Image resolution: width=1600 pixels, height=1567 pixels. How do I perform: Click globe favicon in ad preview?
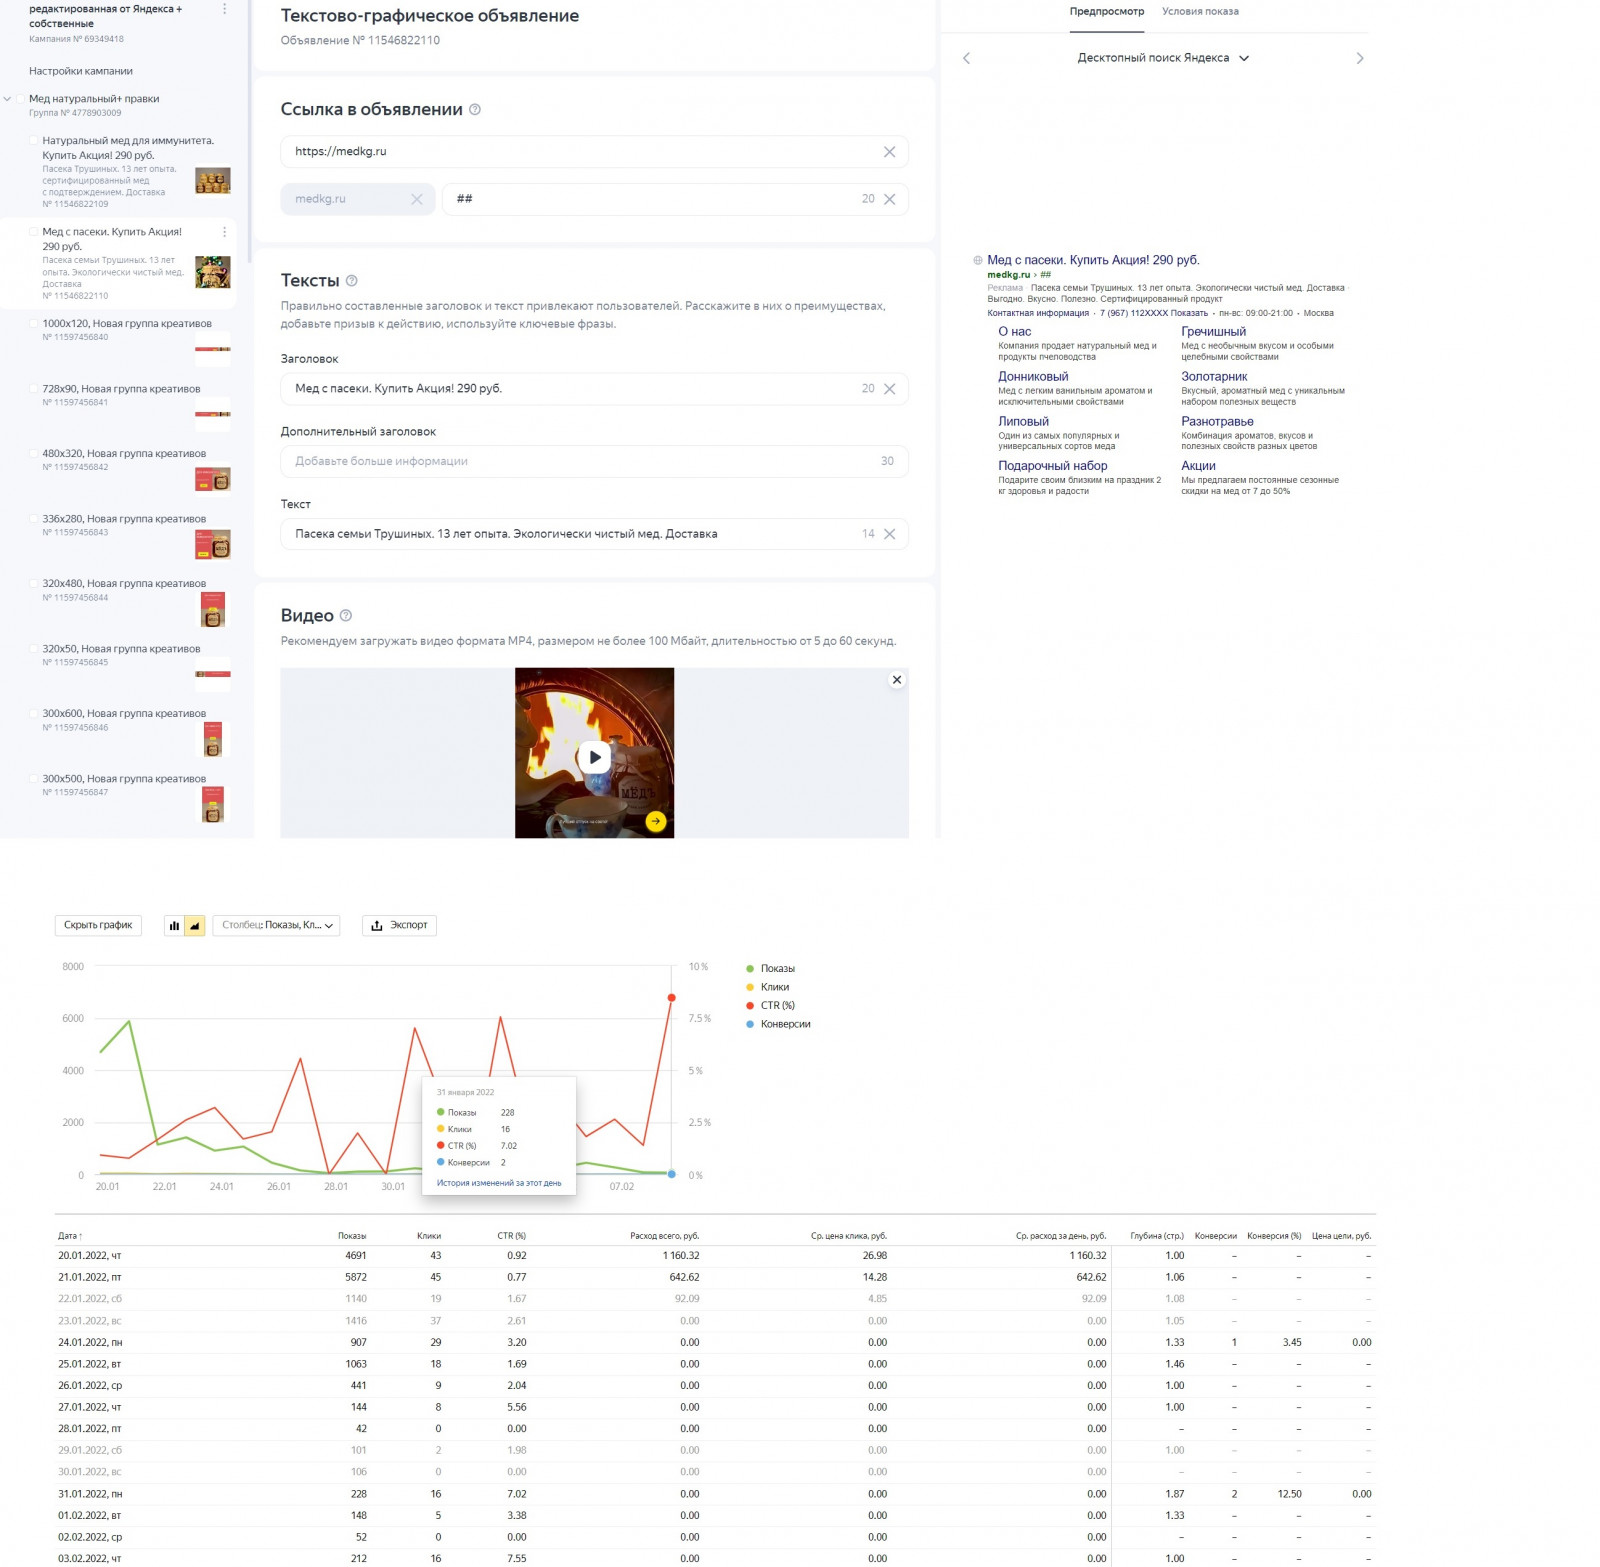pyautogui.click(x=978, y=260)
